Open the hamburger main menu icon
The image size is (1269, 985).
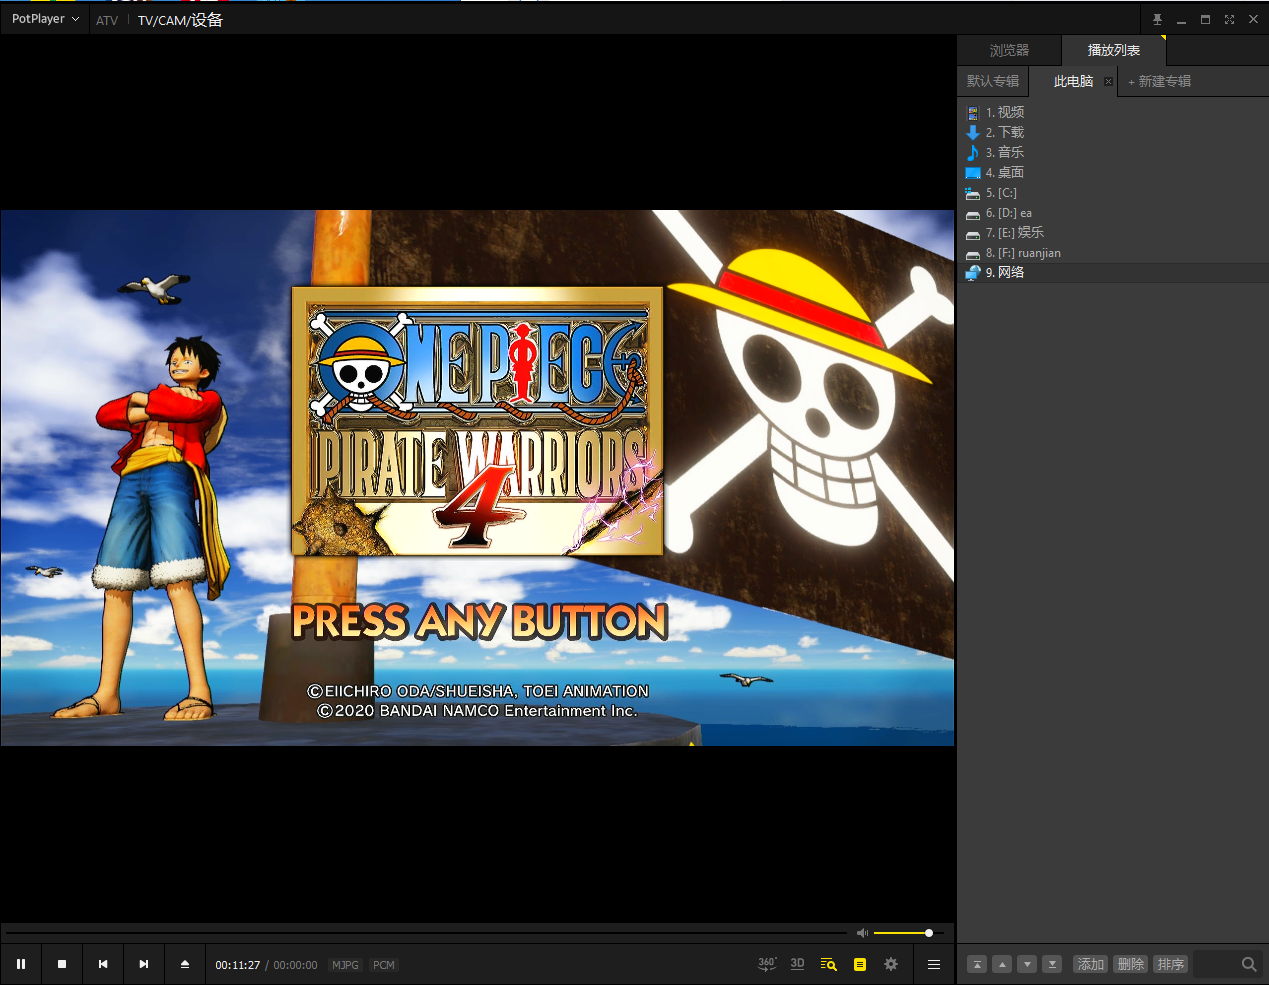pyautogui.click(x=934, y=964)
